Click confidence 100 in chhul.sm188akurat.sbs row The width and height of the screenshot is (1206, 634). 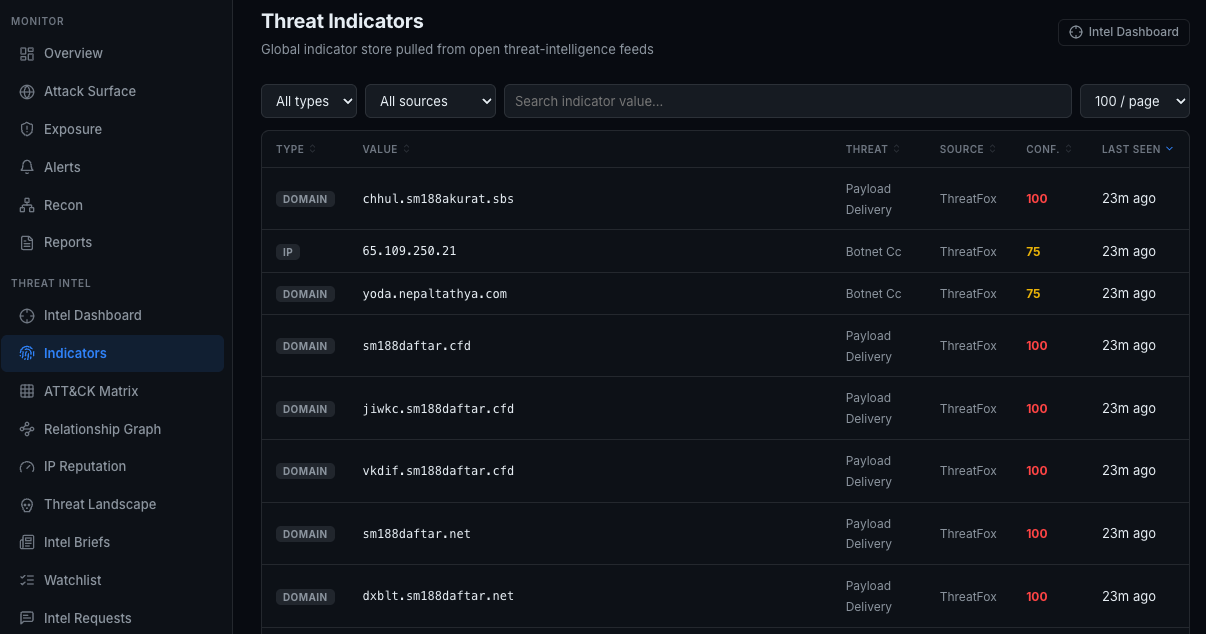pos(1037,199)
